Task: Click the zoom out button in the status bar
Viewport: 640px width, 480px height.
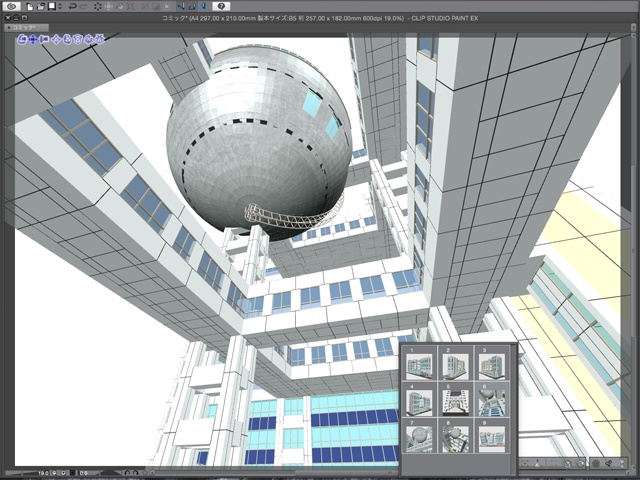Action: [54, 473]
